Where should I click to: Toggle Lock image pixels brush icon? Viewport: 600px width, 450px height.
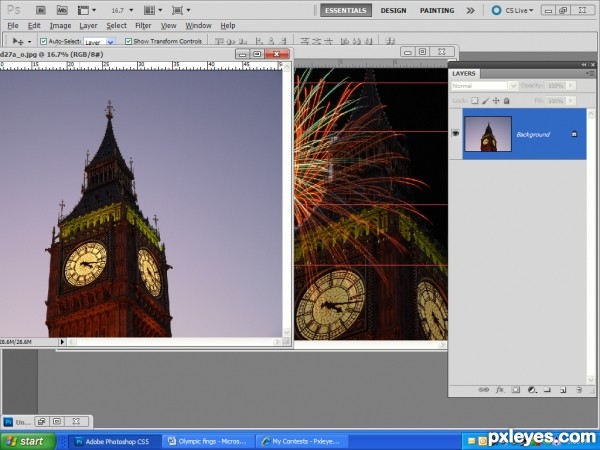[485, 101]
